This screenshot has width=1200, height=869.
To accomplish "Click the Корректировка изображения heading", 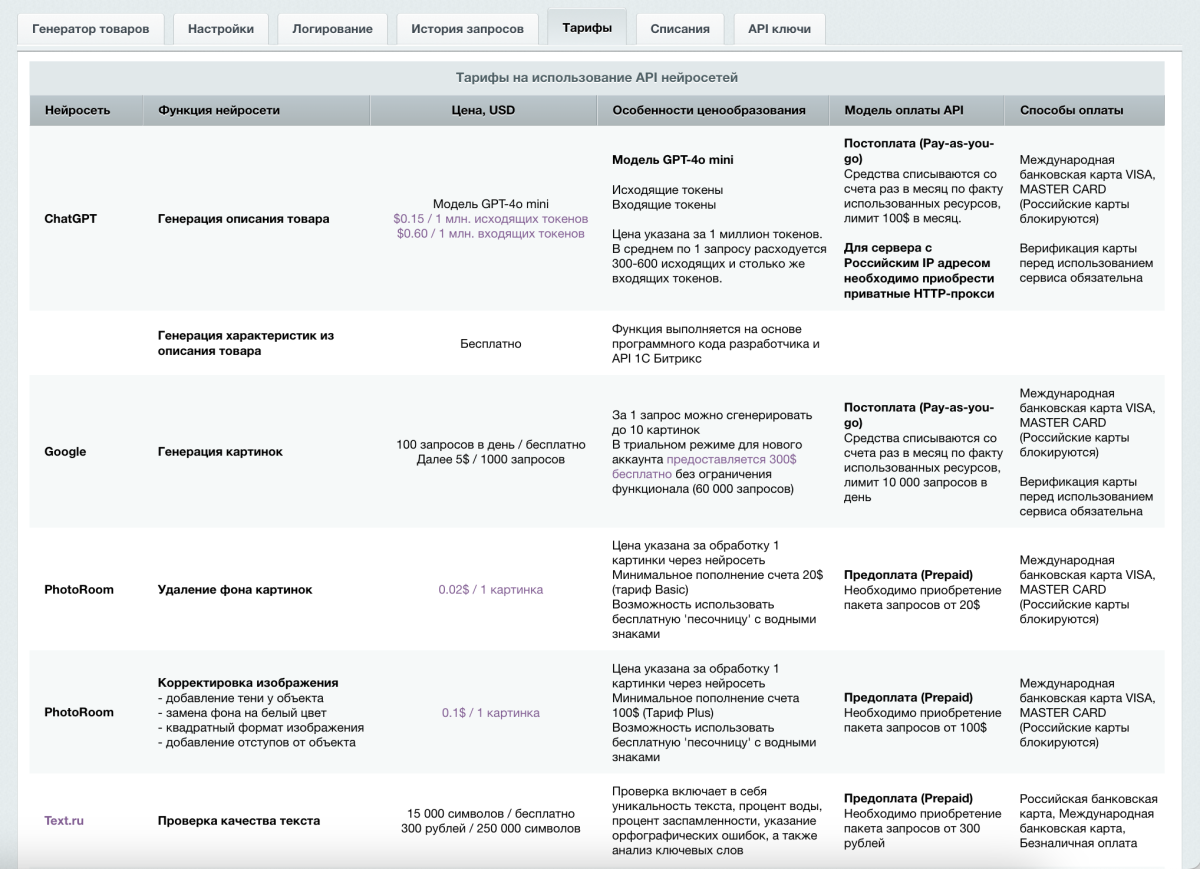I will (249, 683).
